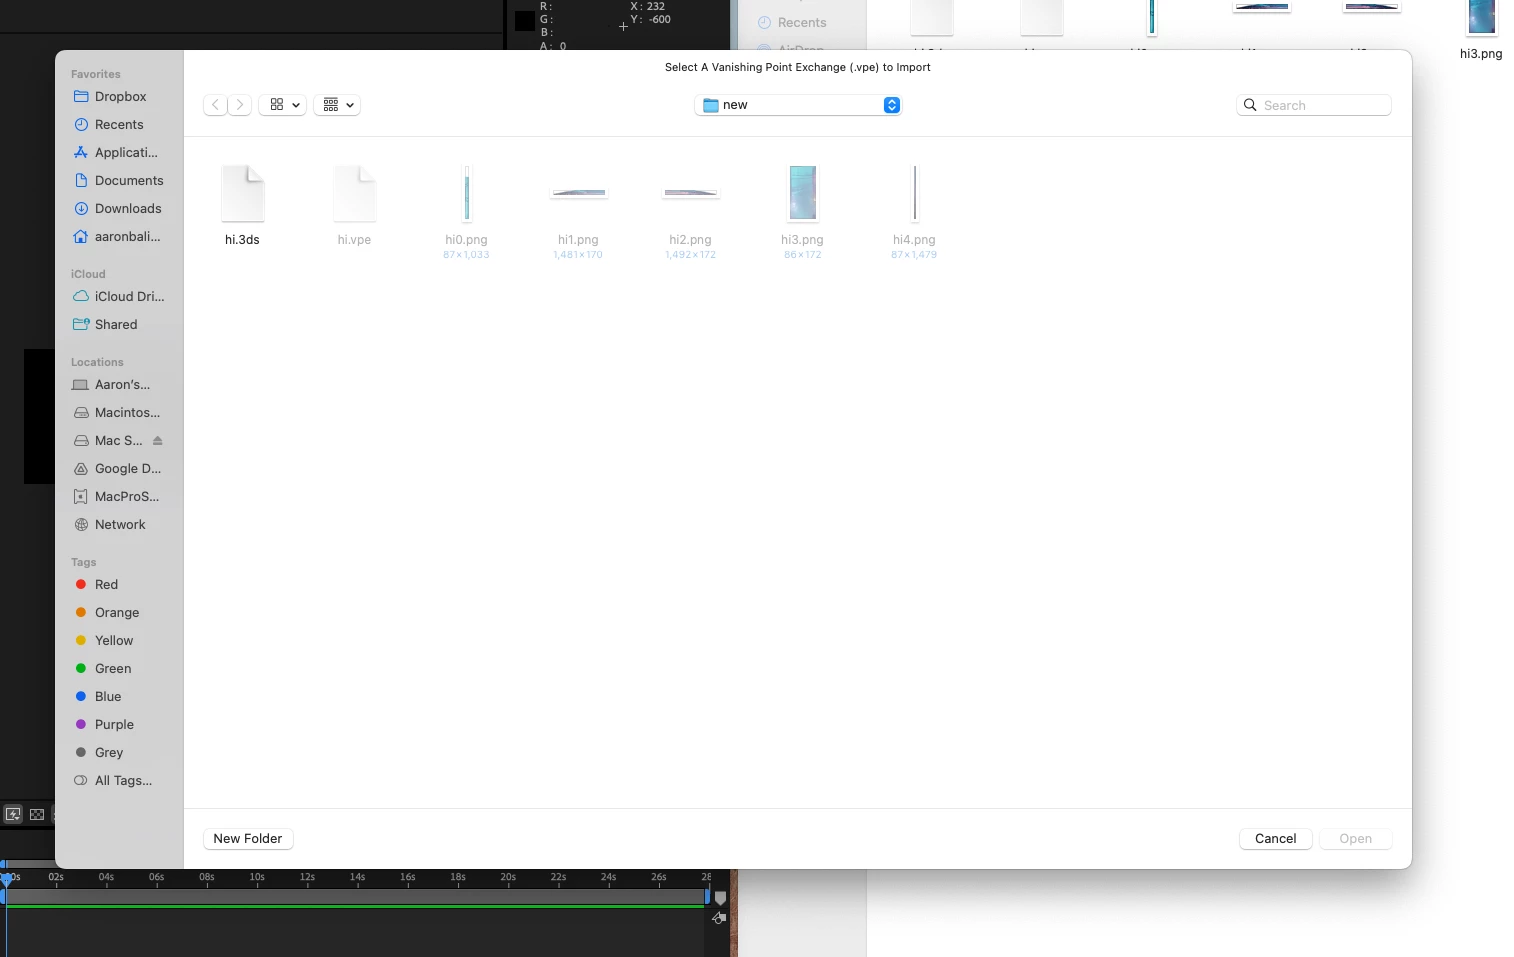Image resolution: width=1514 pixels, height=957 pixels.
Task: Select the hi3.png thumbnail
Action: (x=803, y=194)
